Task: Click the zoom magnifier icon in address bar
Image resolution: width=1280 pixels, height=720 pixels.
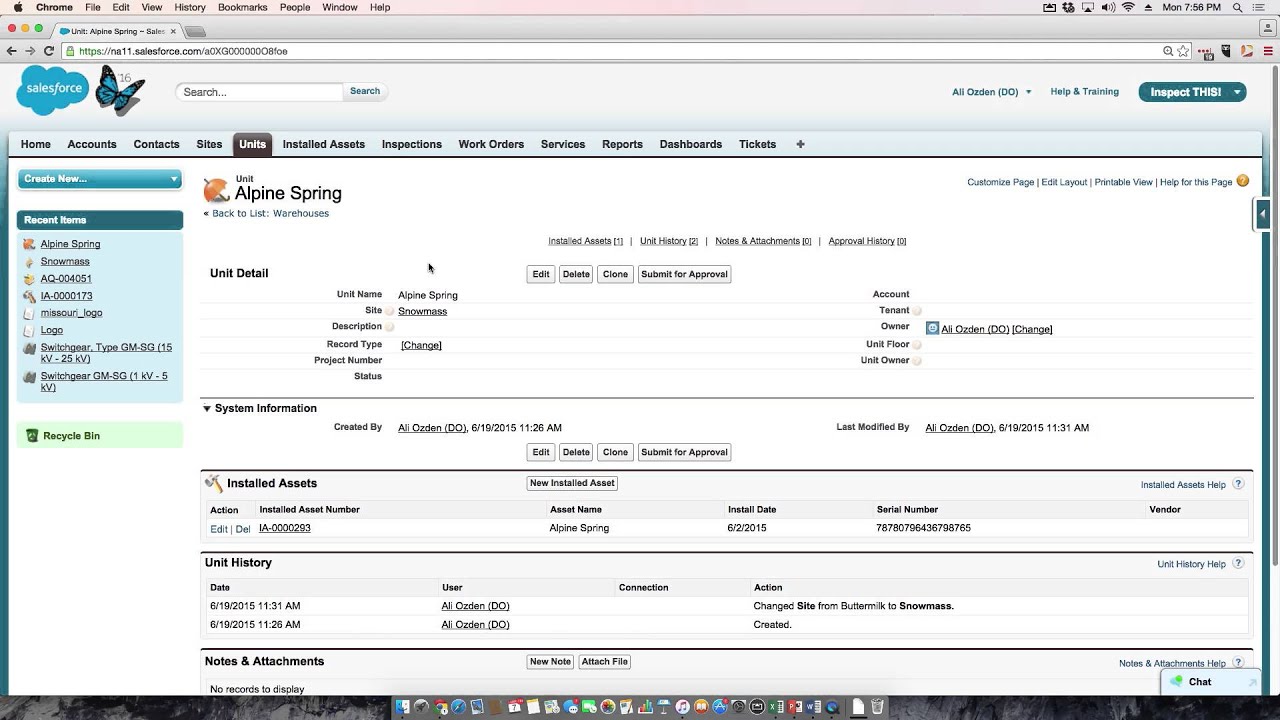Action: point(1168,51)
